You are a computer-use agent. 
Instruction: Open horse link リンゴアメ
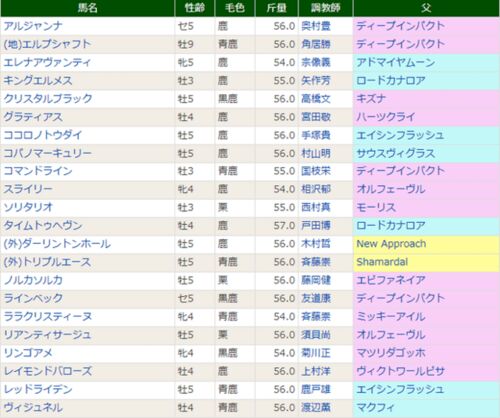pyautogui.click(x=28, y=353)
